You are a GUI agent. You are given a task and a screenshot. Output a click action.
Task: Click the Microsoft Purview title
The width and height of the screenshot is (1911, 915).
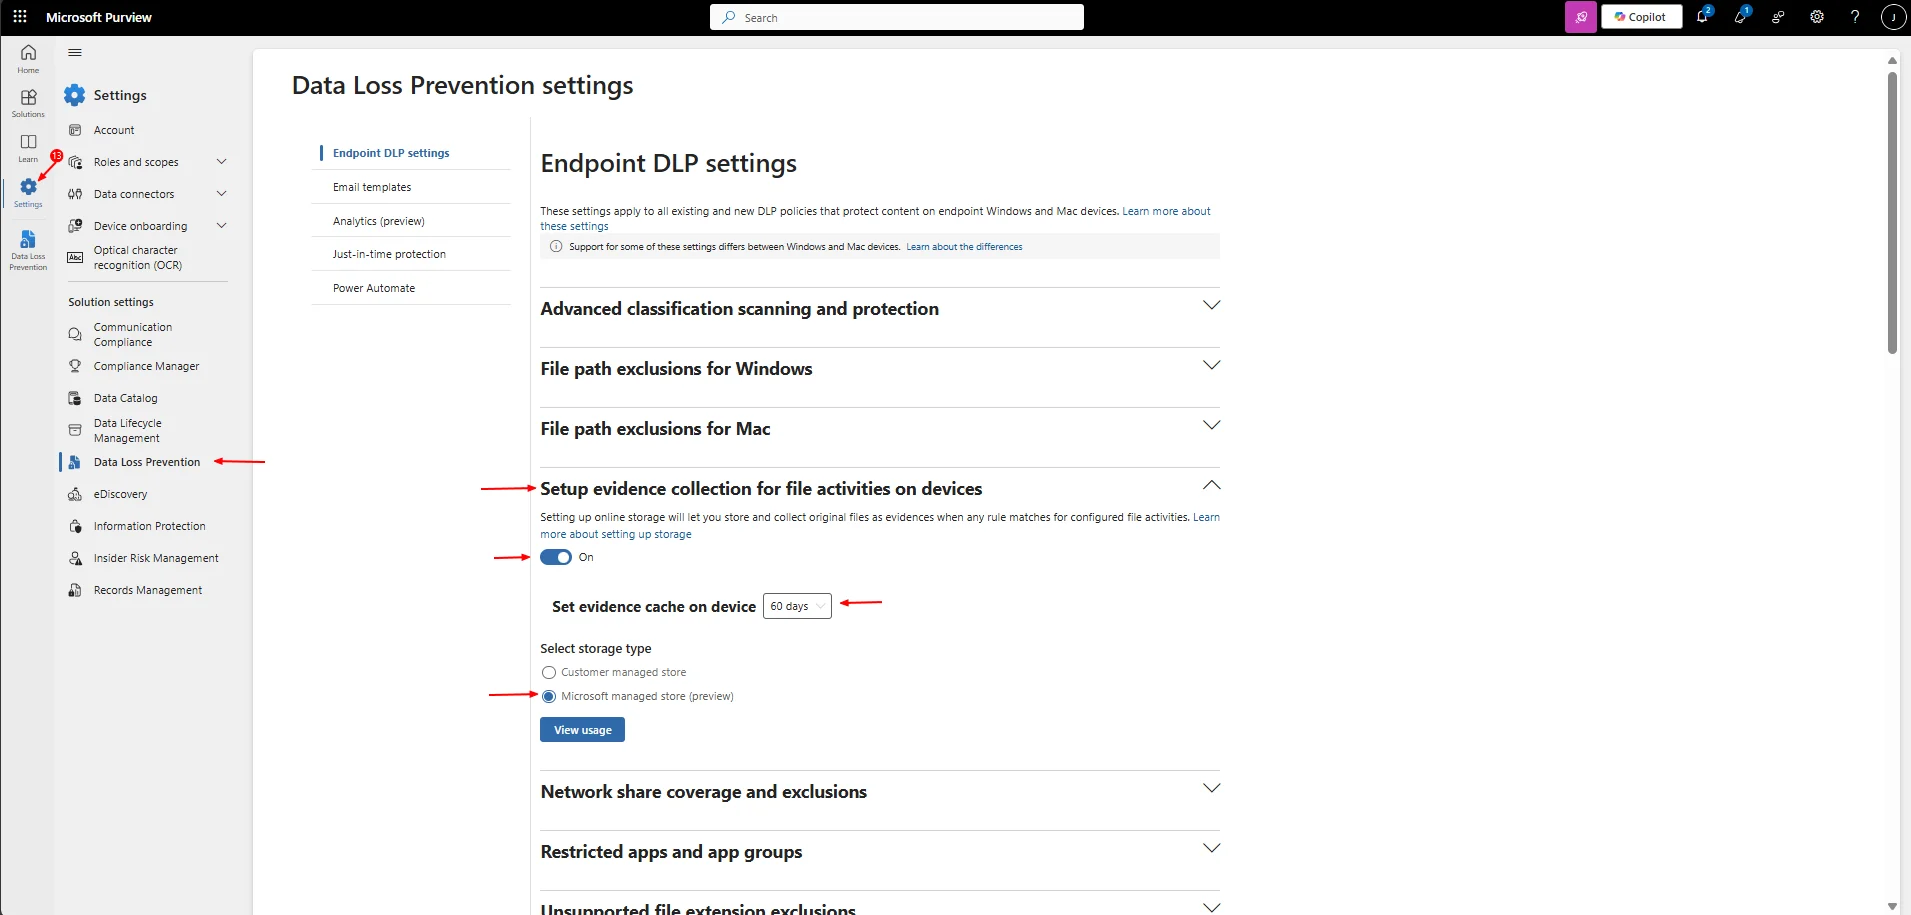[99, 17]
